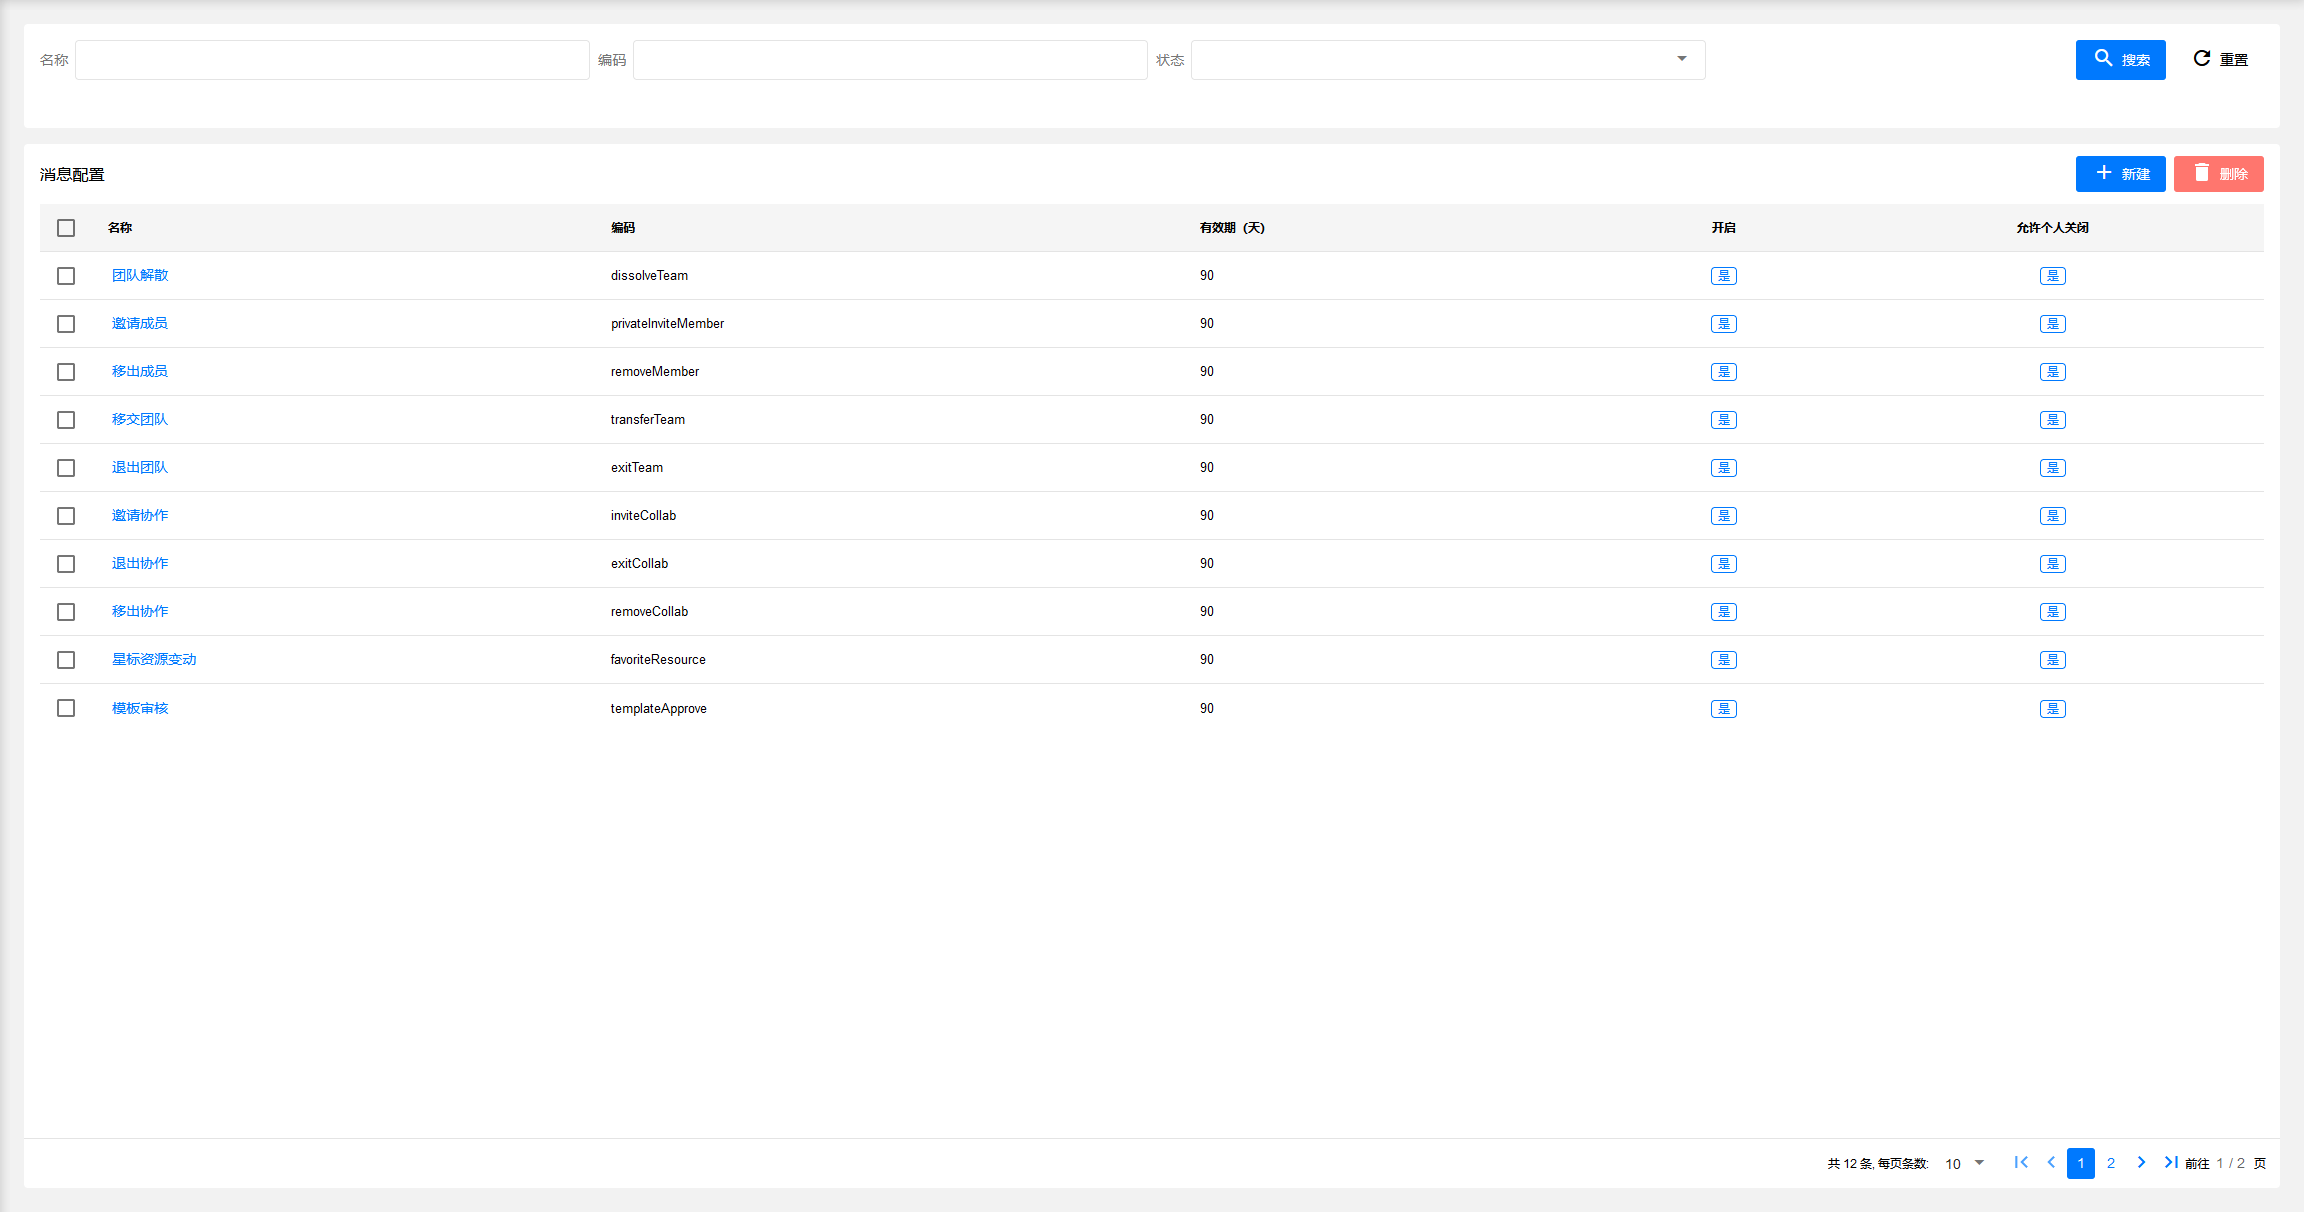Open the 团队解散 link
2304x1212 pixels.
coord(140,275)
